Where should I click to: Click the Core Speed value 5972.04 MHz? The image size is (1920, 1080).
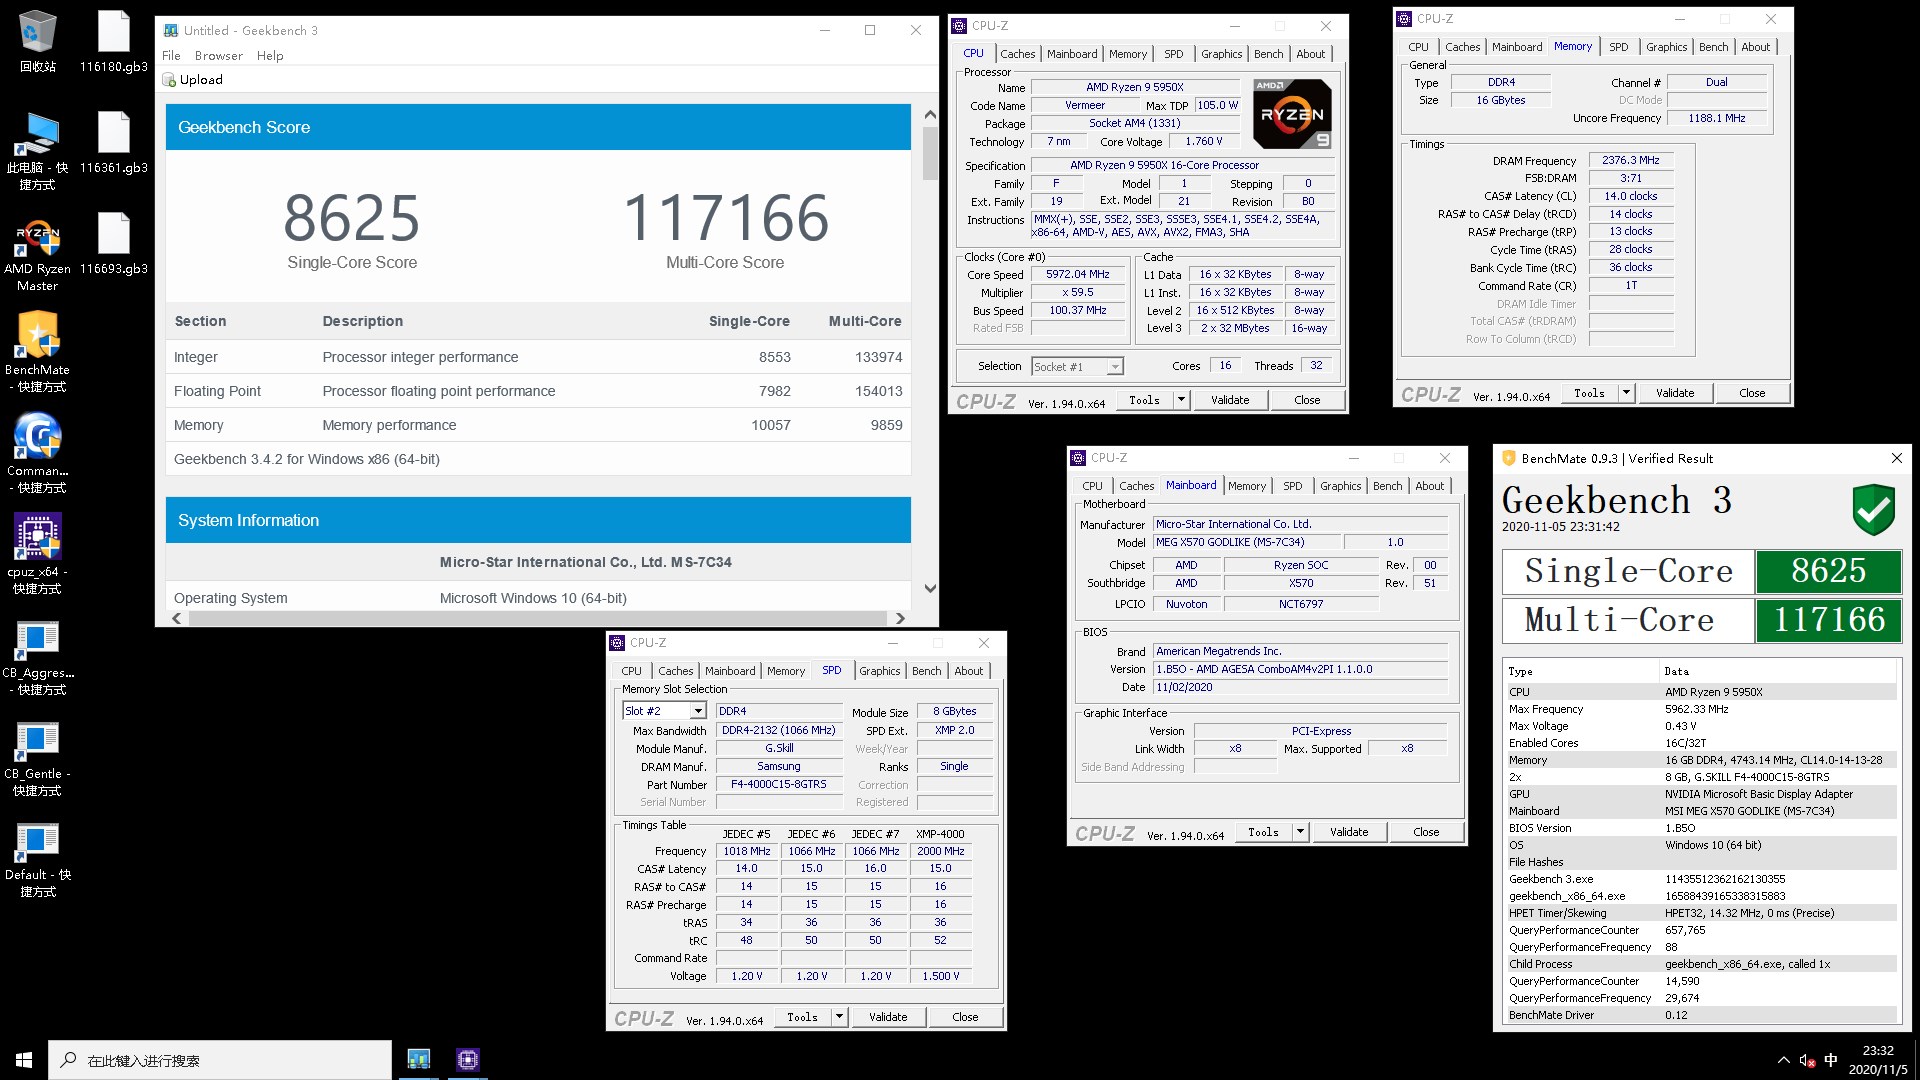[1077, 274]
